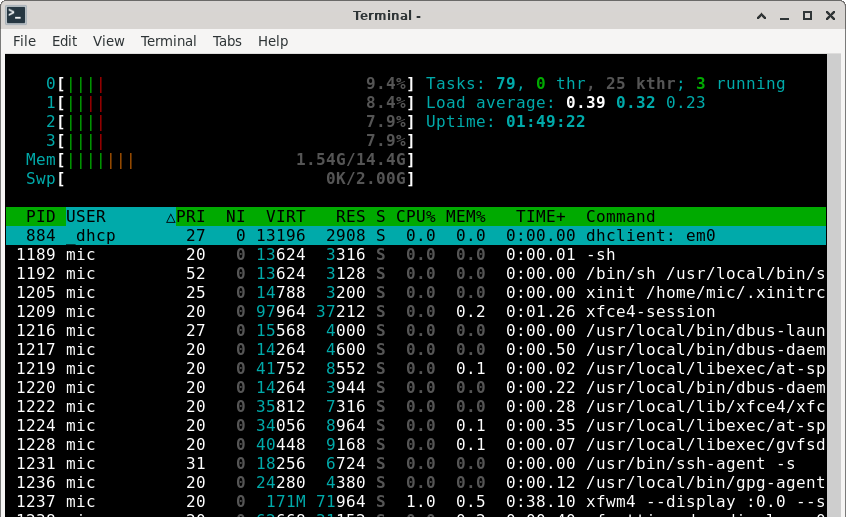
Task: Open the Terminal menu
Action: coord(168,41)
